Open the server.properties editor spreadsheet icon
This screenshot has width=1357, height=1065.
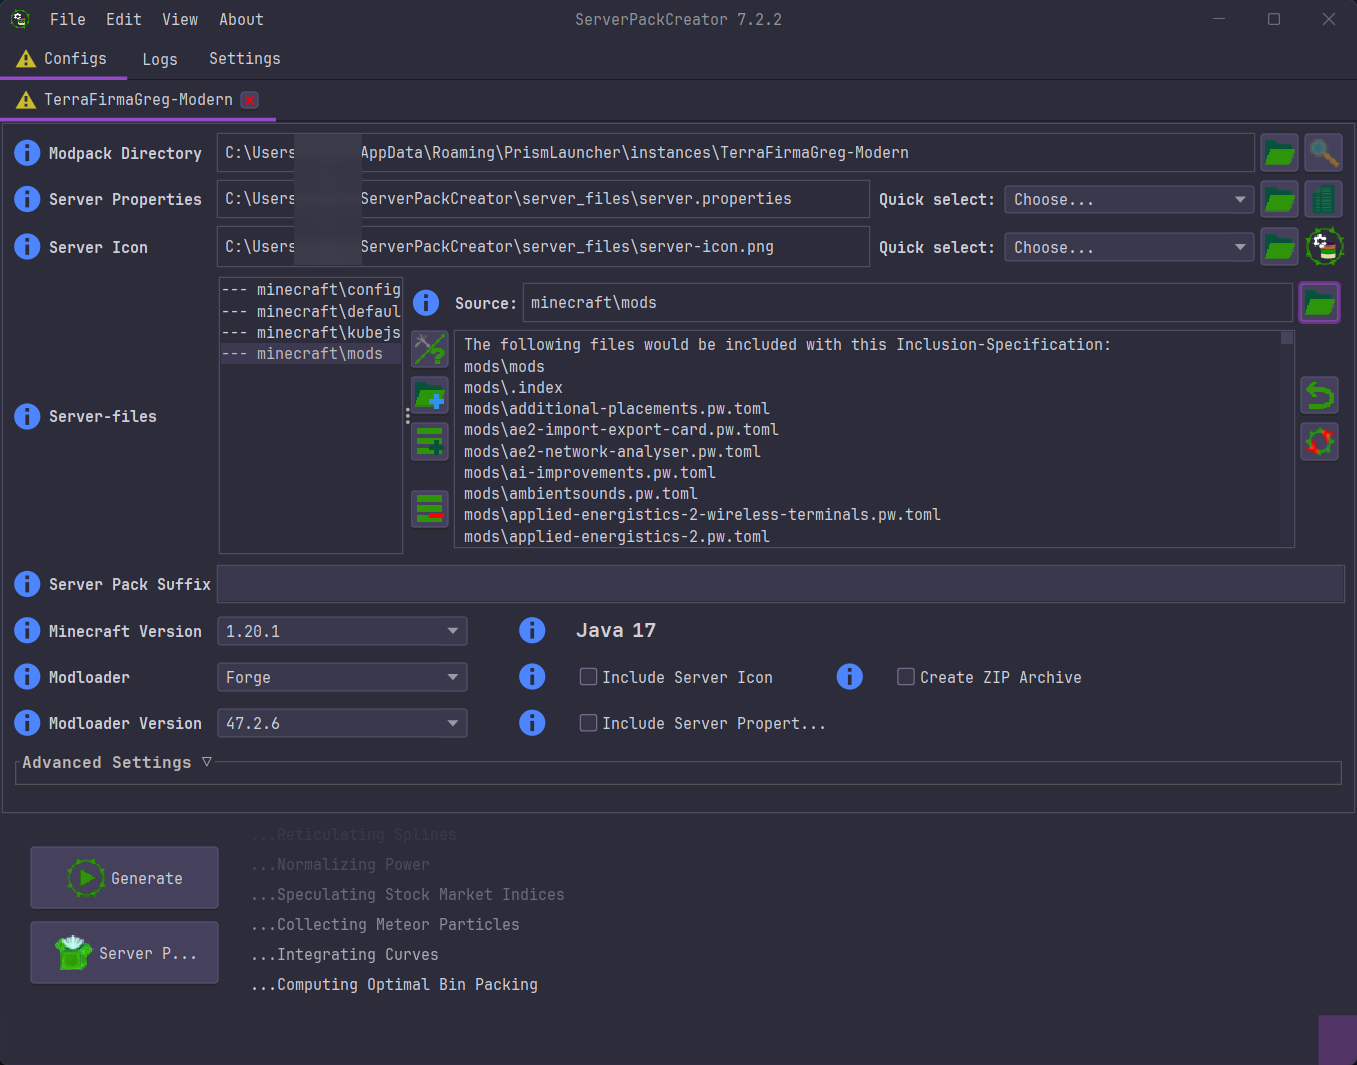click(1323, 200)
